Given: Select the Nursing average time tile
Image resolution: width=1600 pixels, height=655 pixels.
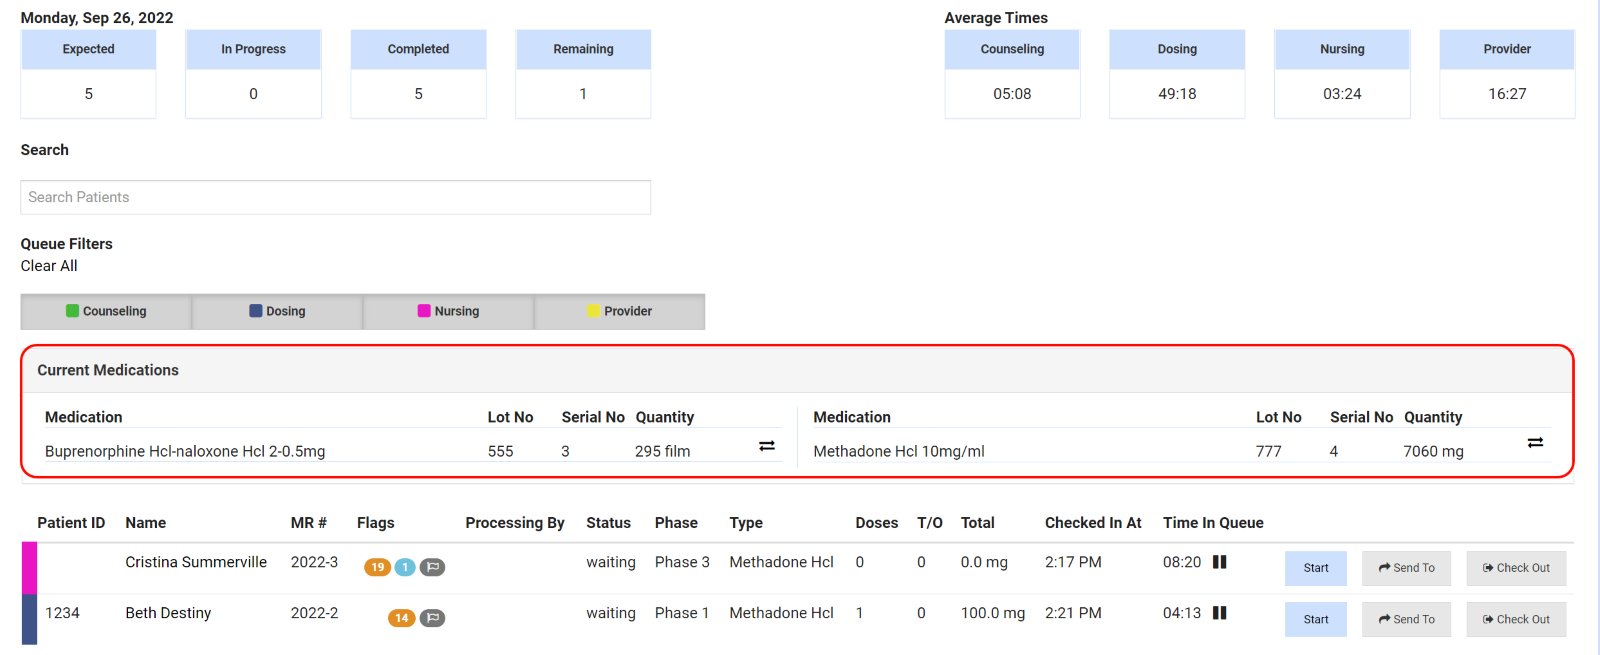Looking at the screenshot, I should [x=1342, y=74].
